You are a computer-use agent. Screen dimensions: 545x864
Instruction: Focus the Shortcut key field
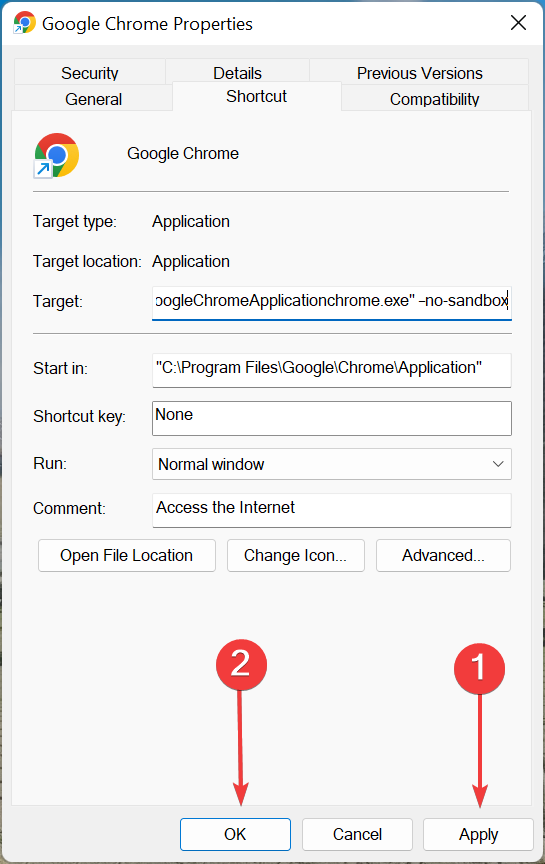tap(332, 418)
